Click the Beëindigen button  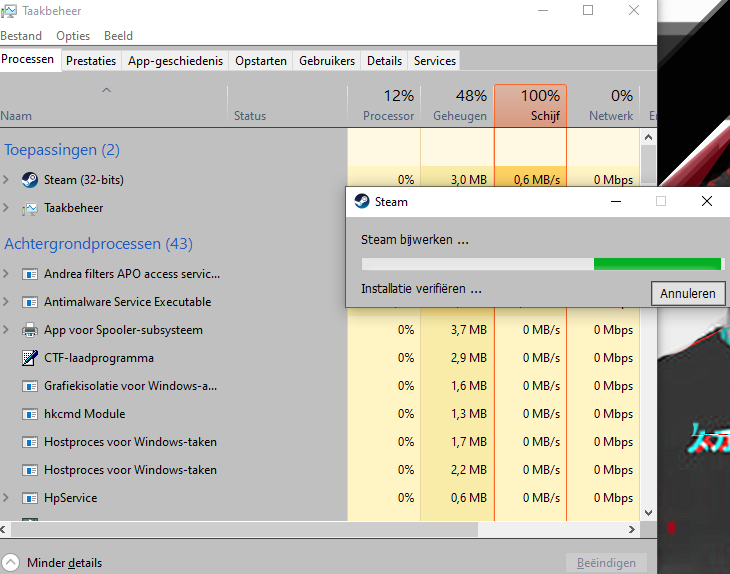pos(606,563)
